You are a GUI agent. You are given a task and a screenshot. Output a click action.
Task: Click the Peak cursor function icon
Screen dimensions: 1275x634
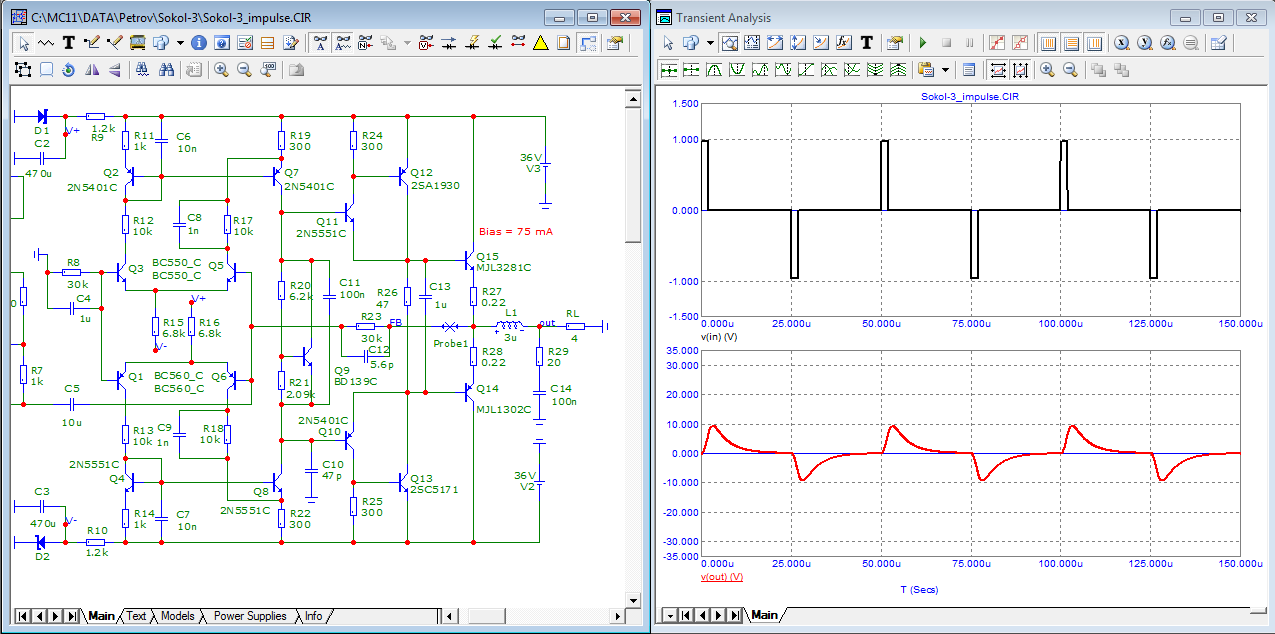coord(715,70)
